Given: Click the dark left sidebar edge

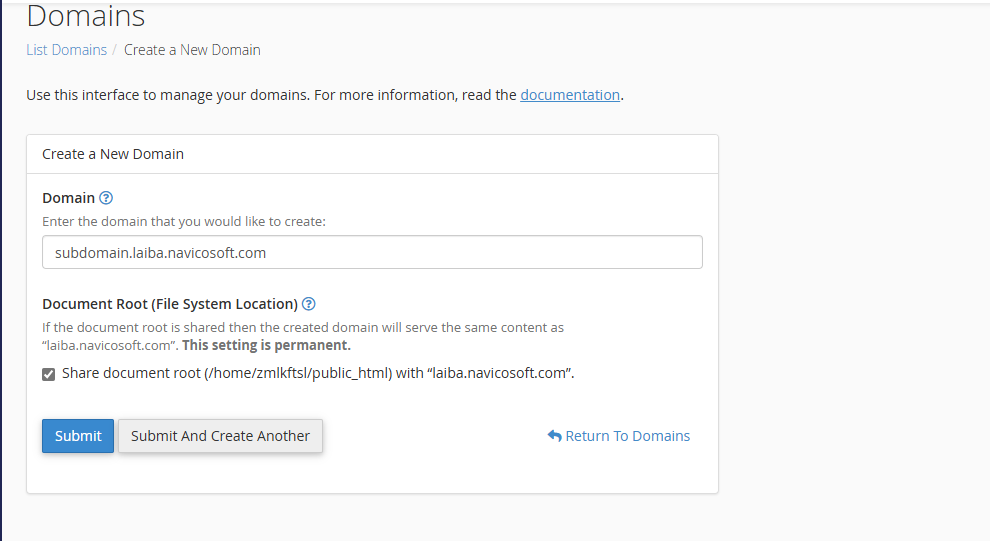Looking at the screenshot, I should [1, 300].
